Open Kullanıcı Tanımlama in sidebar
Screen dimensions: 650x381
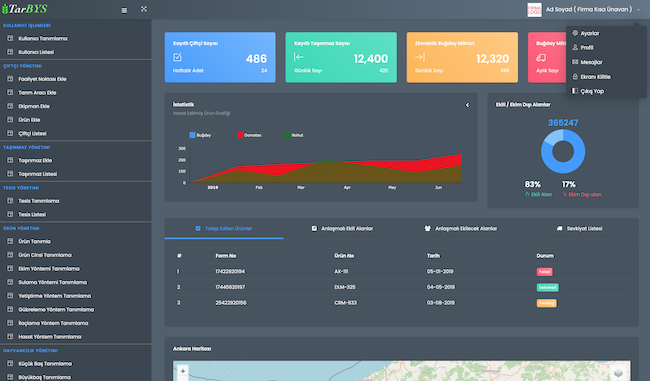pos(43,39)
